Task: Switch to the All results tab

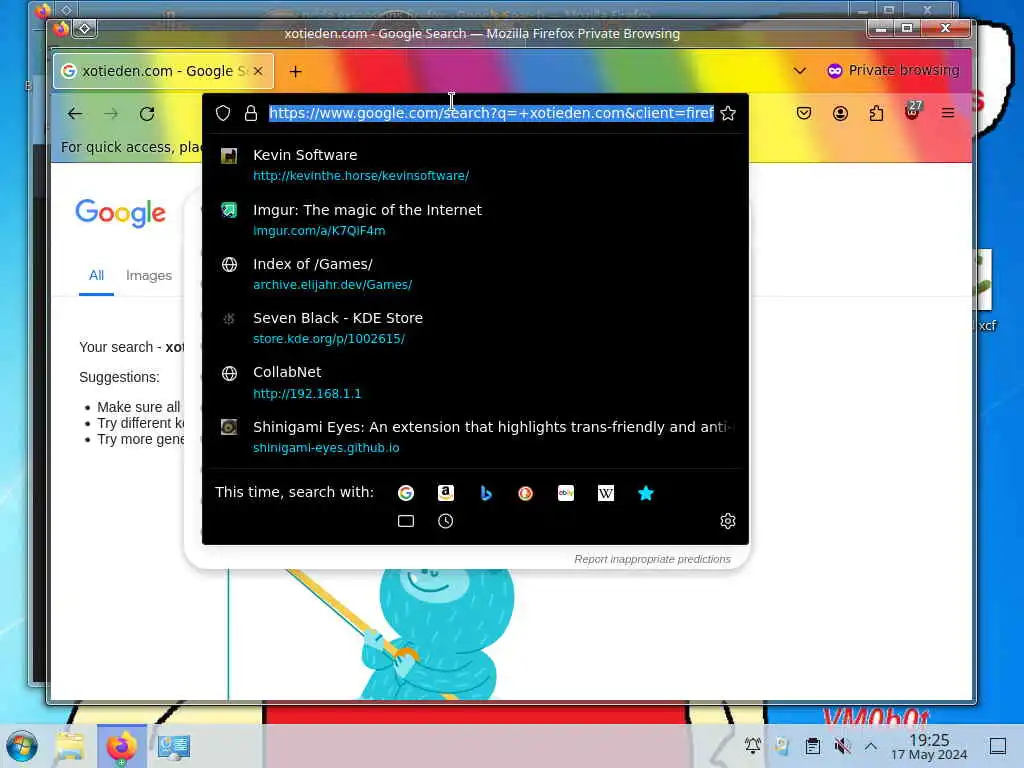Action: coord(96,276)
